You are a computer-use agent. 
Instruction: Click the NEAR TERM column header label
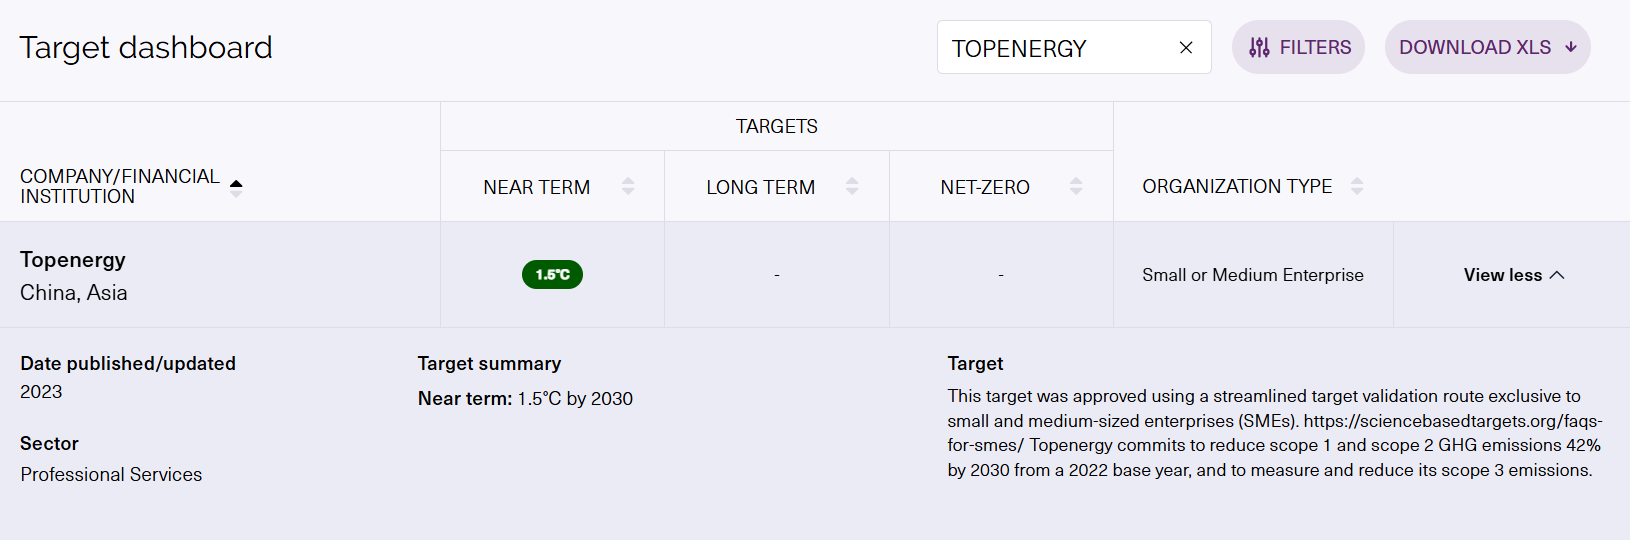[537, 187]
